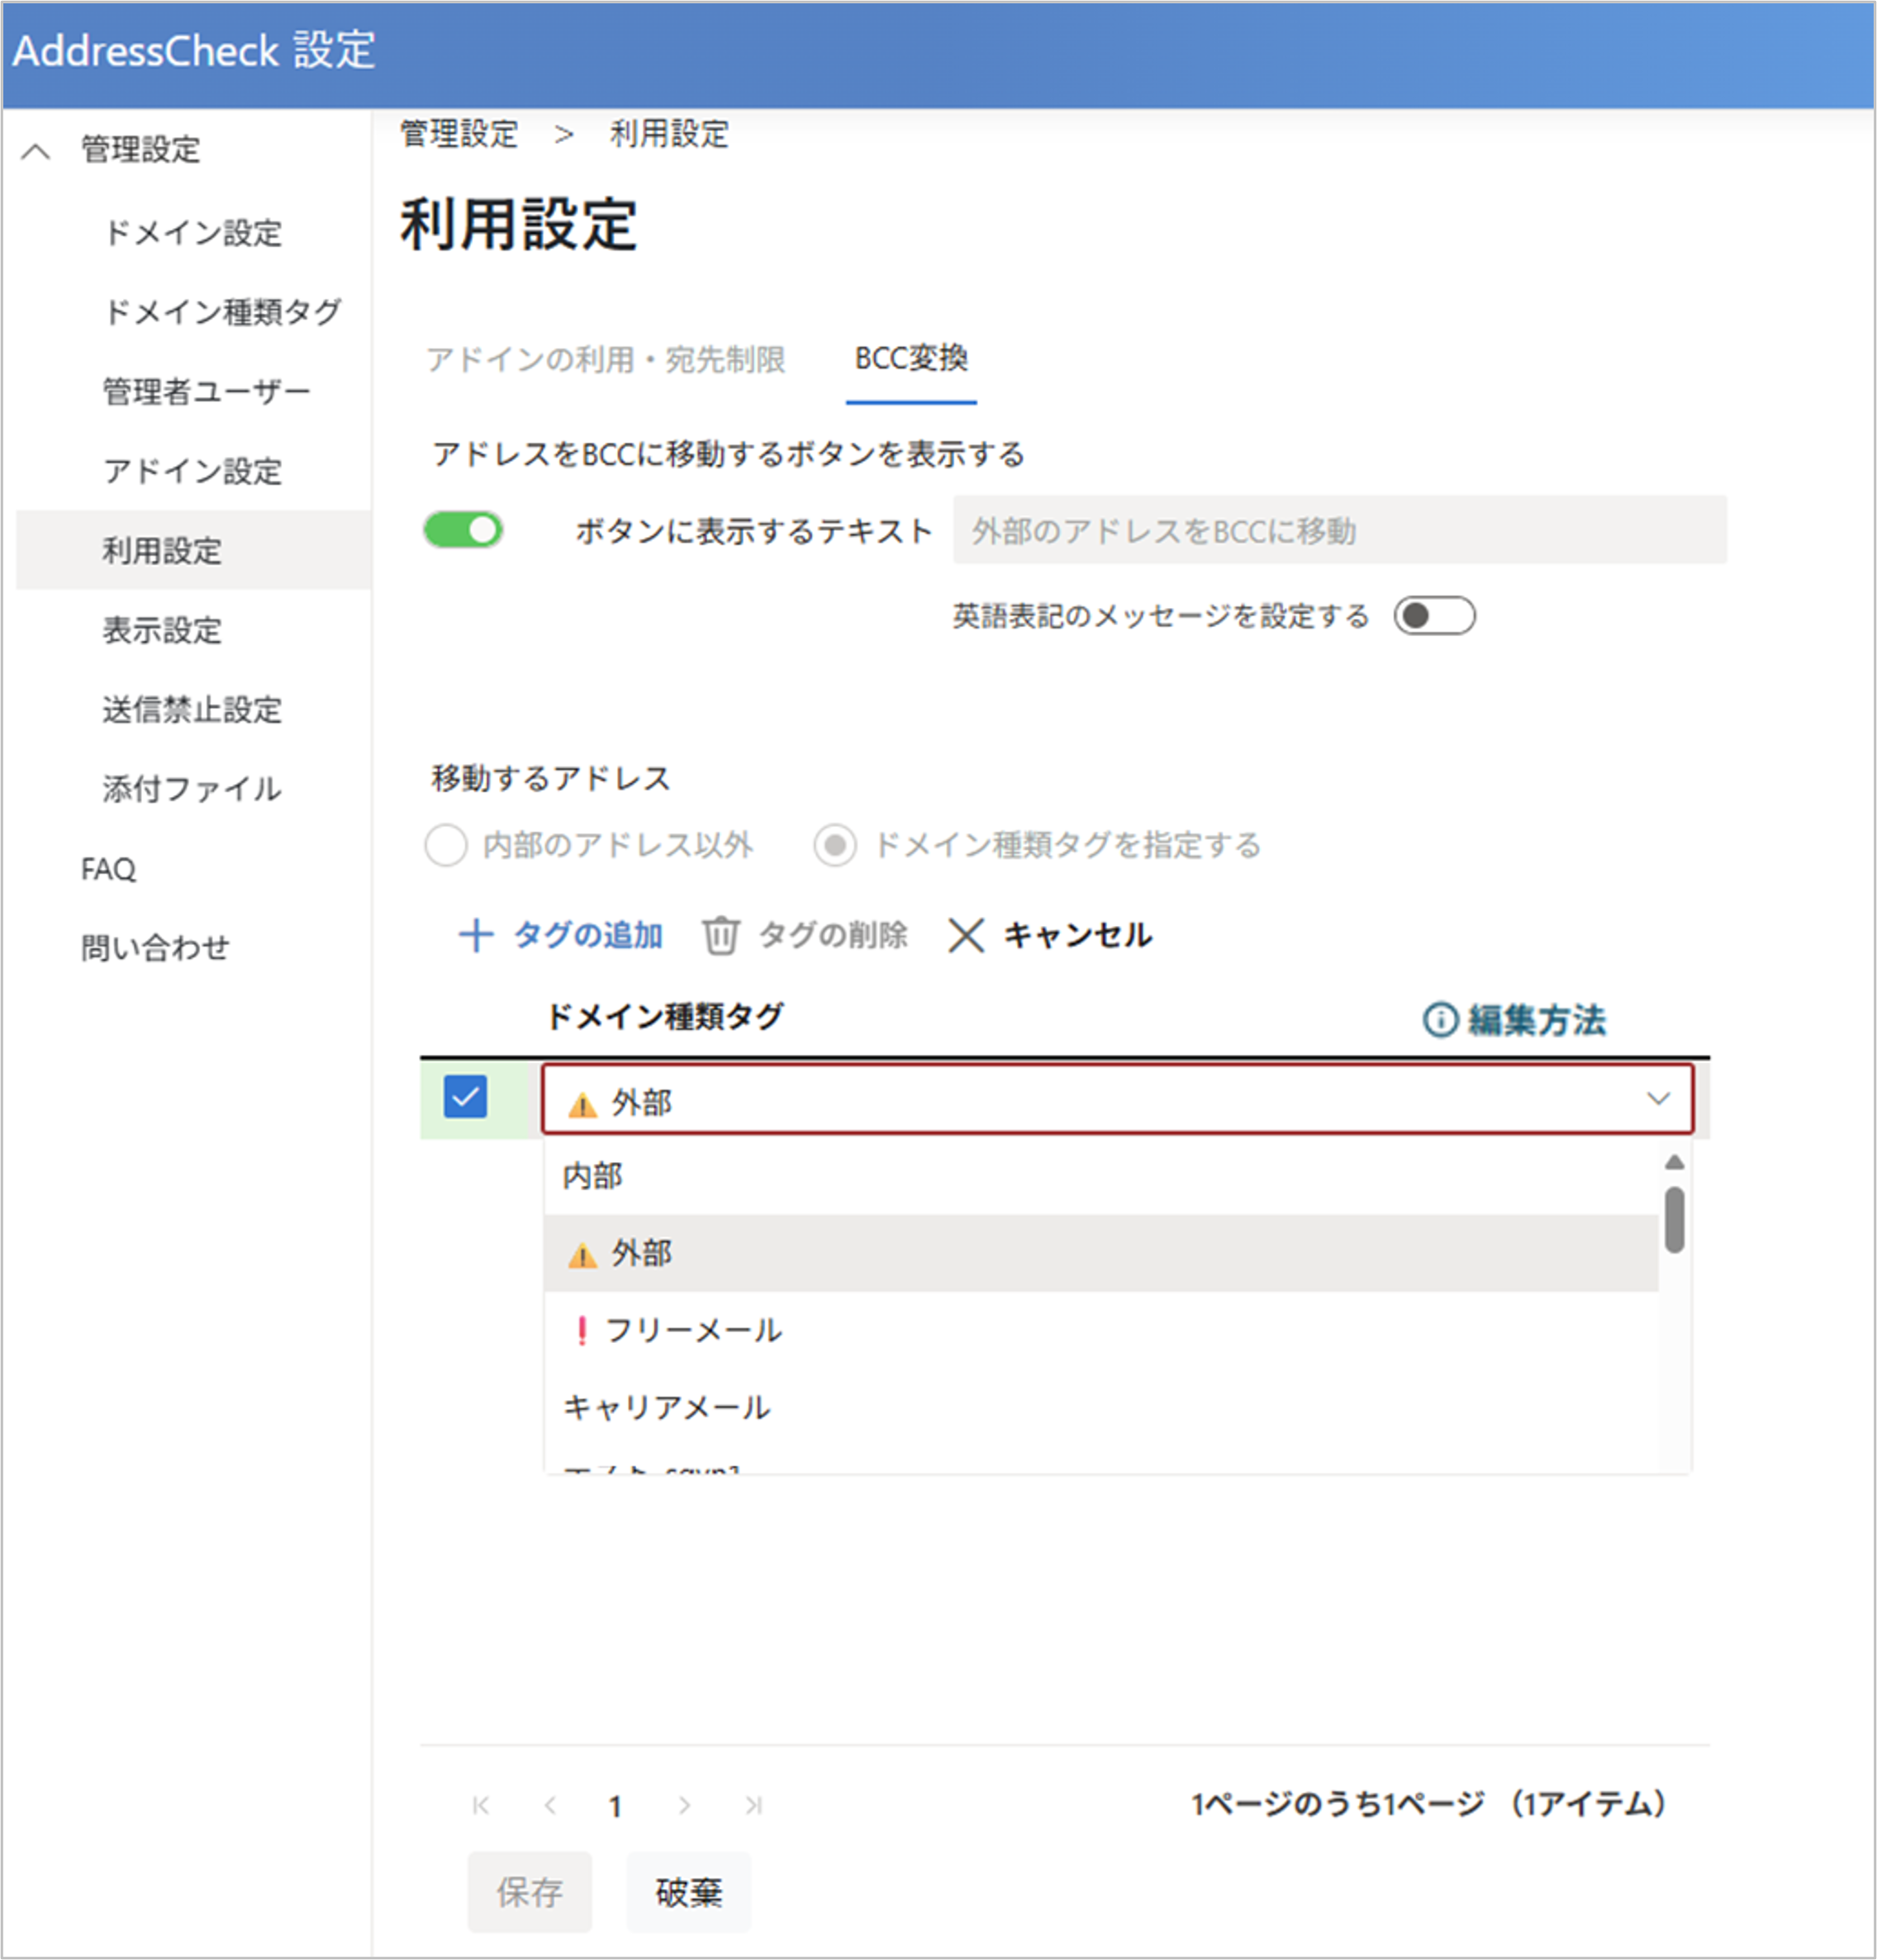
Task: Click the info icon next to 編集方法
Action: (1440, 1020)
